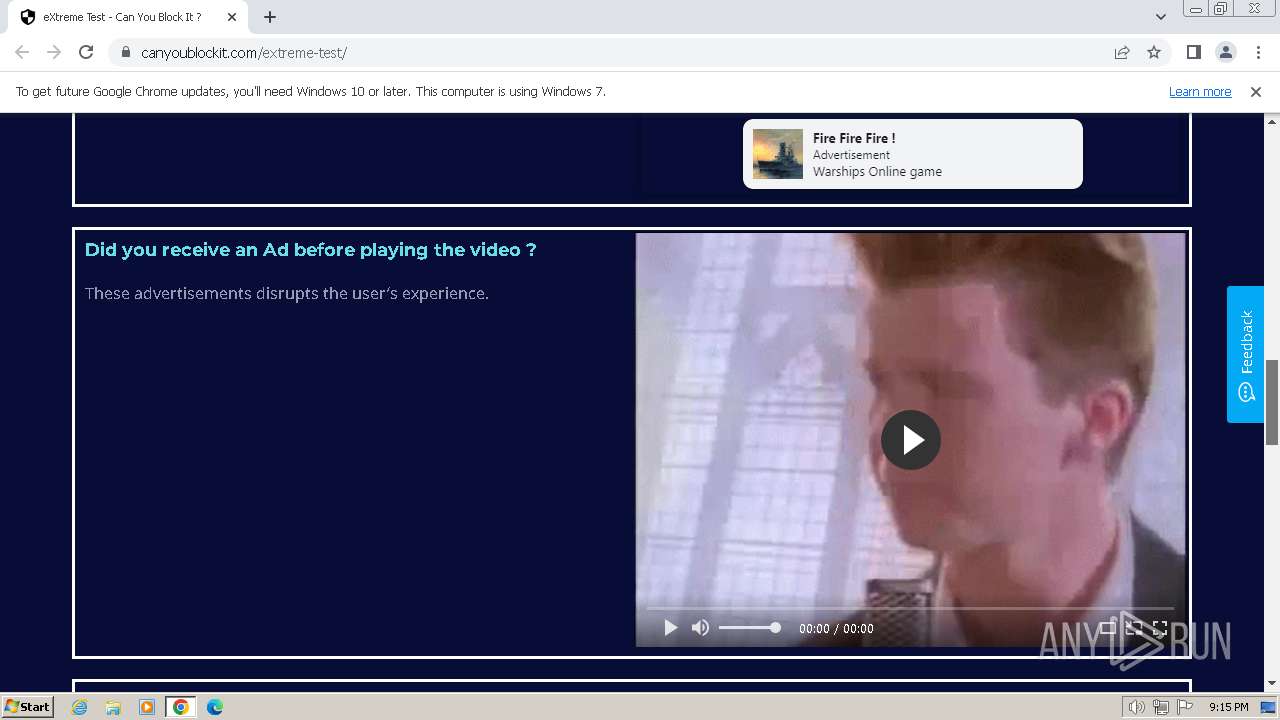
Task: Open Chrome three-dot menu
Action: coord(1258,52)
